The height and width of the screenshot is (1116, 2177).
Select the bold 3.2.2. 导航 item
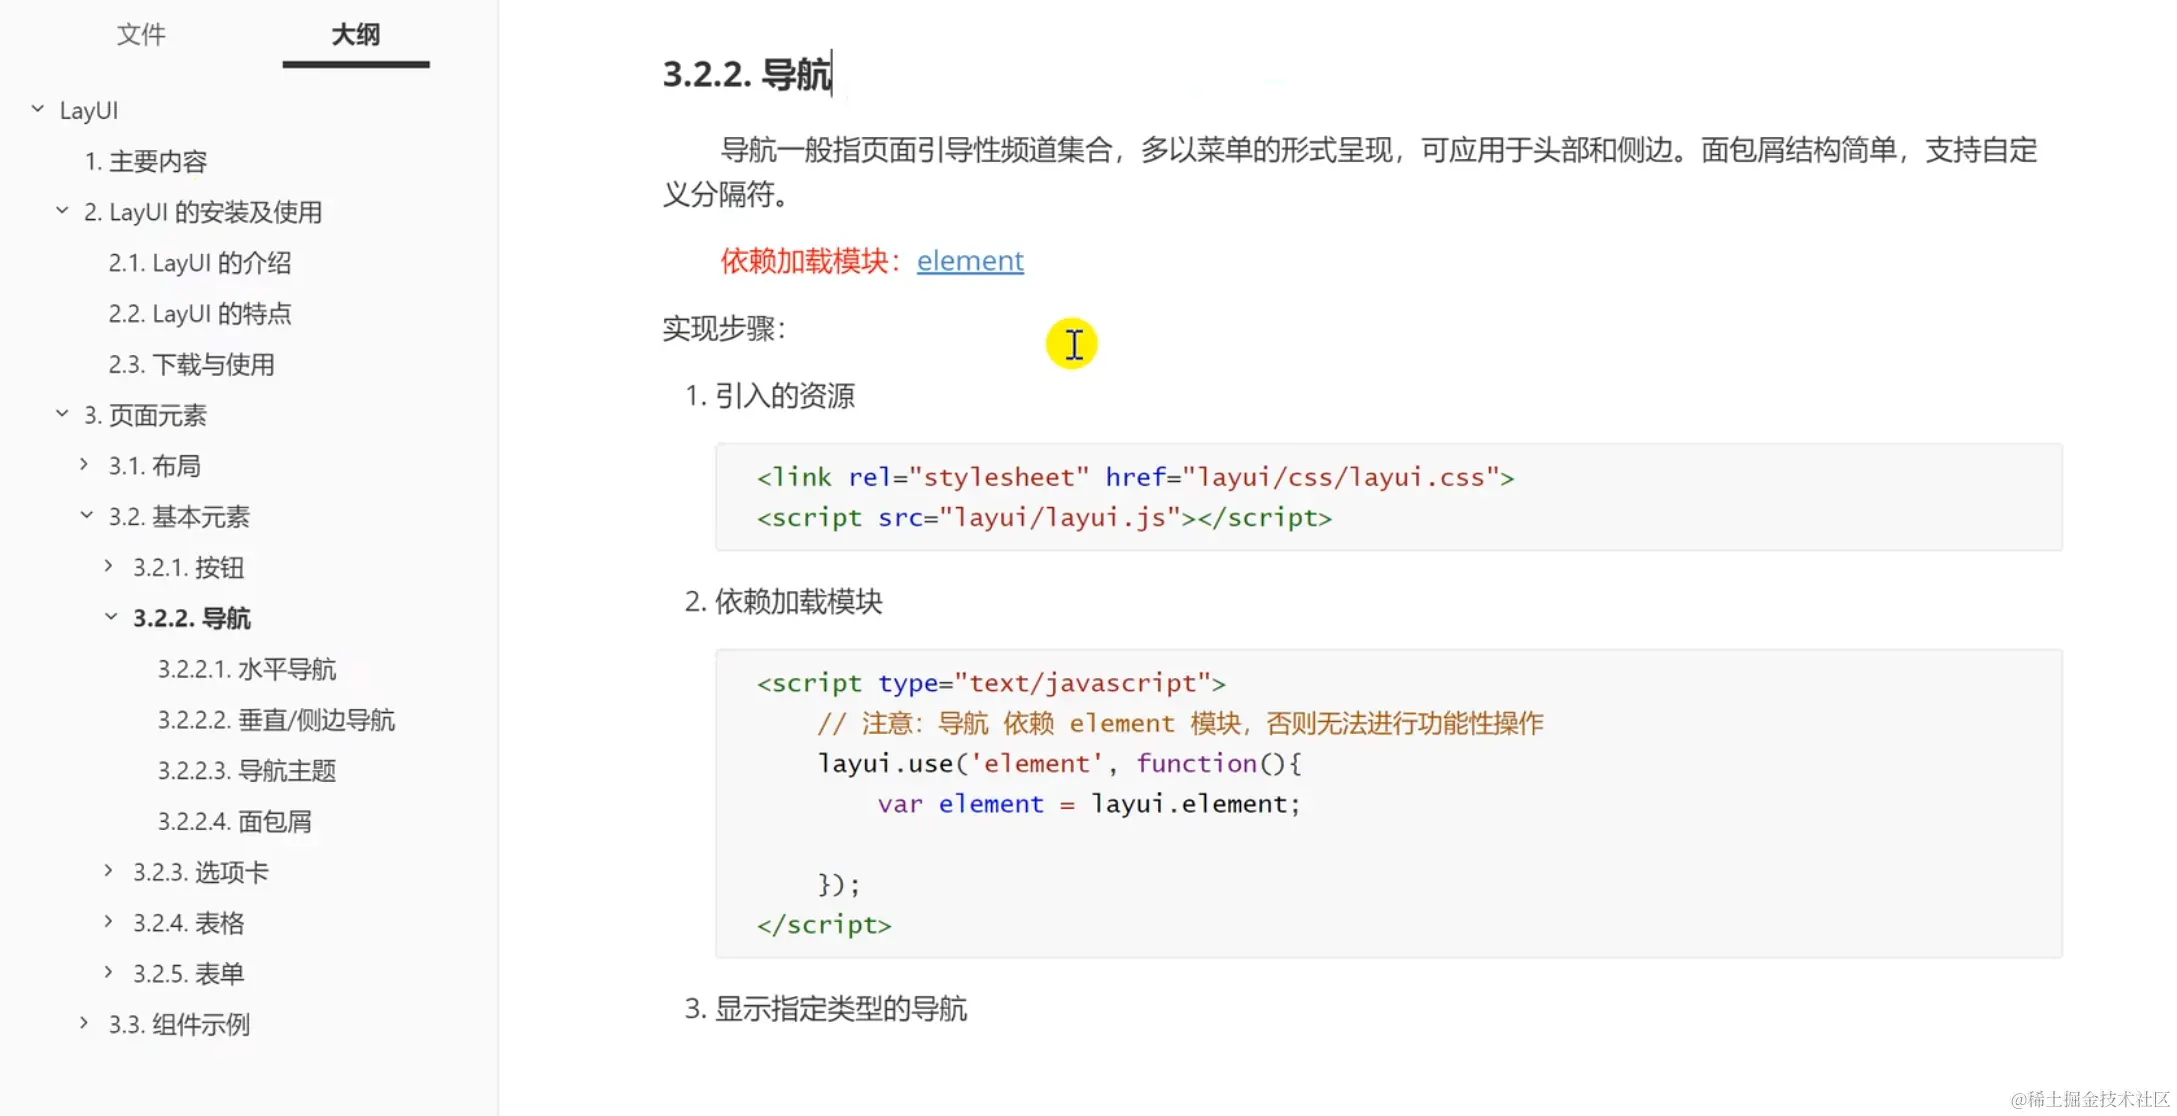[192, 618]
